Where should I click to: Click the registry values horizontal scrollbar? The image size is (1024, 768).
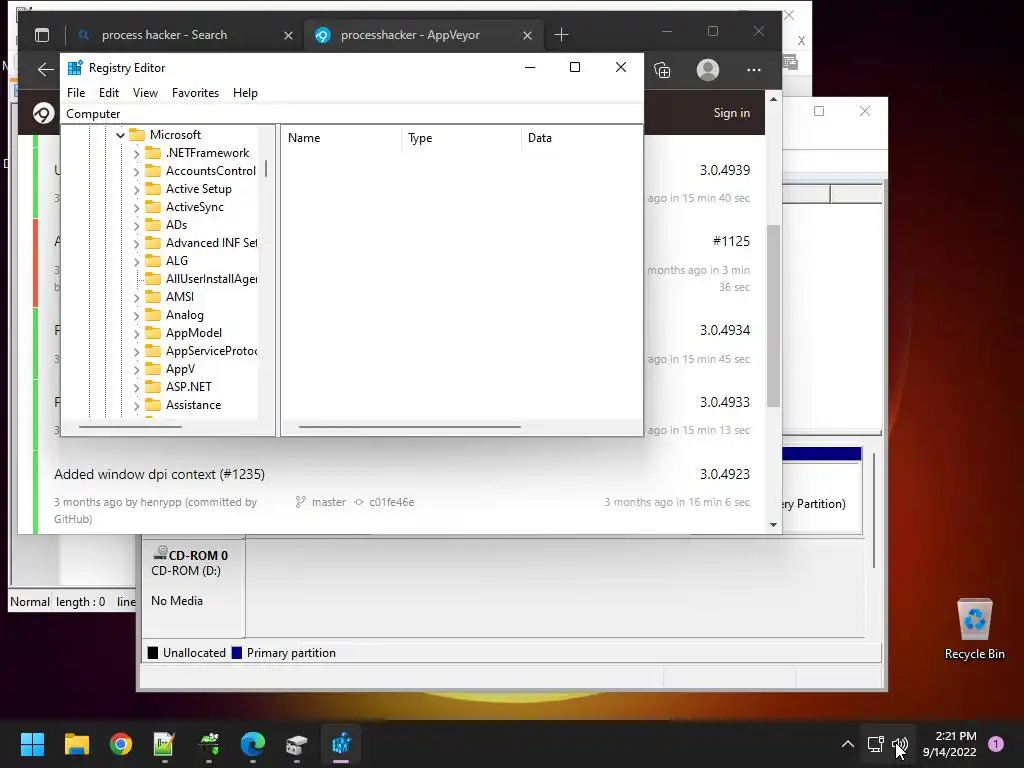point(409,427)
